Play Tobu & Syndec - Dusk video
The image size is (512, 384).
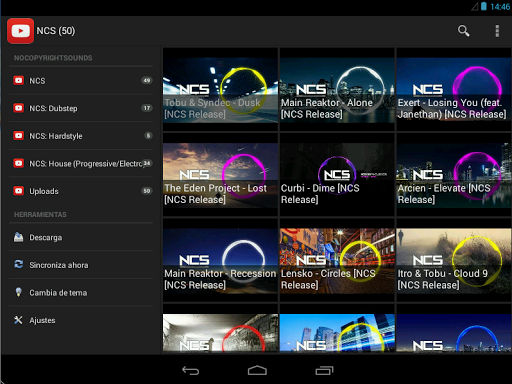pos(220,90)
